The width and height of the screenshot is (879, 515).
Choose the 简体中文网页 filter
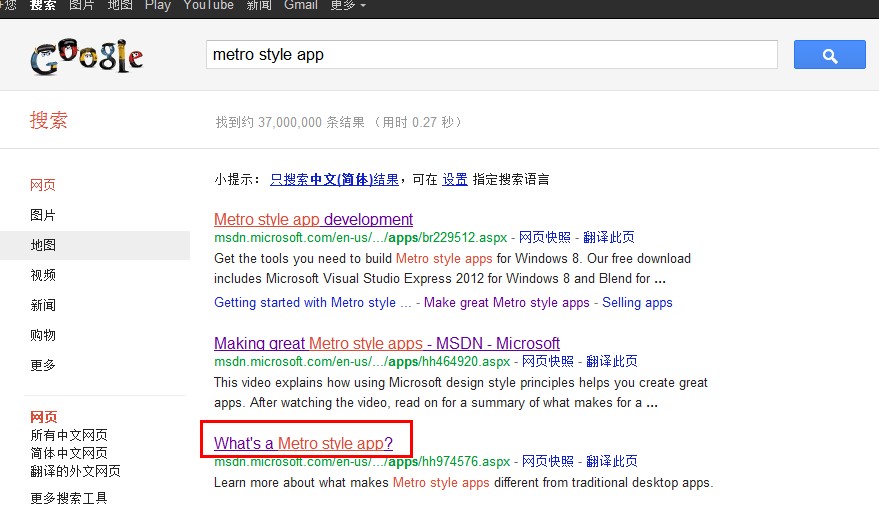point(69,453)
